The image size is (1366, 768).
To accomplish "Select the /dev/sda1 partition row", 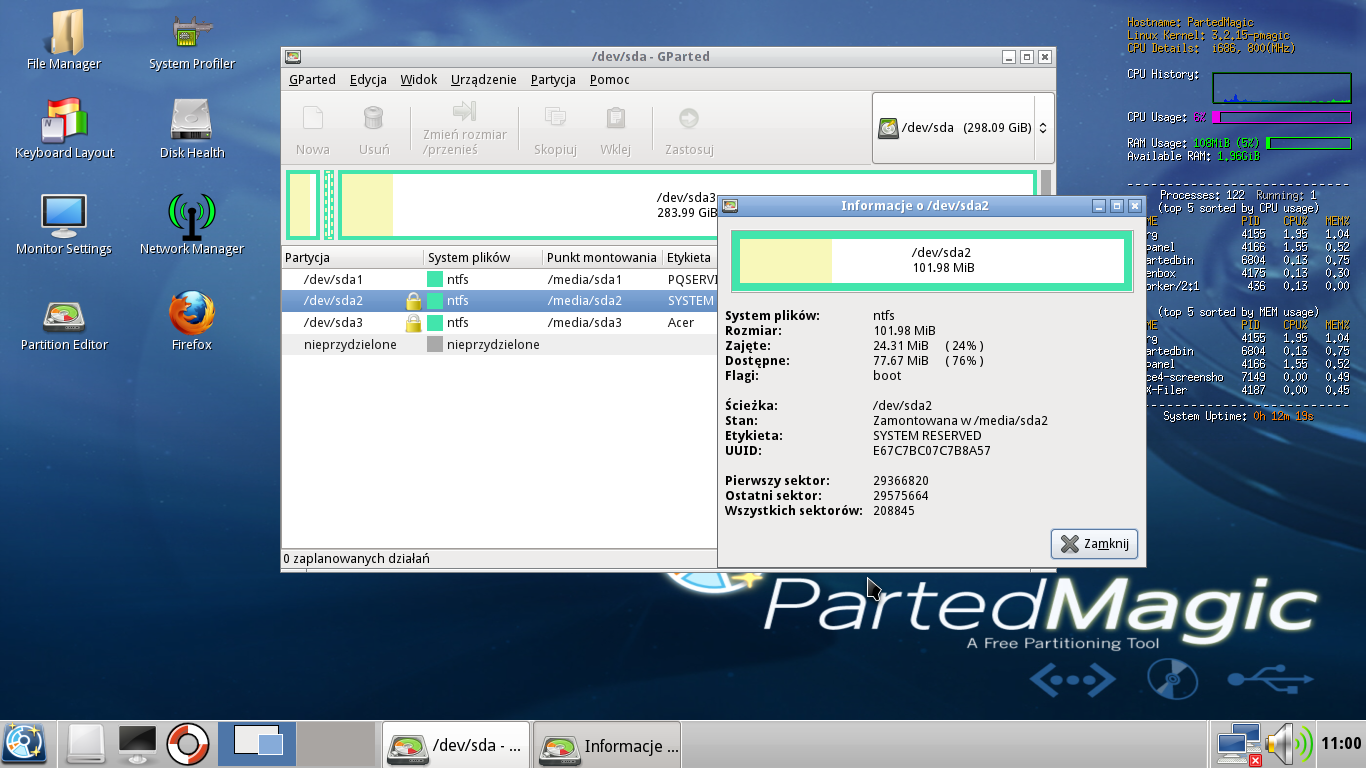I will pyautogui.click(x=500, y=280).
